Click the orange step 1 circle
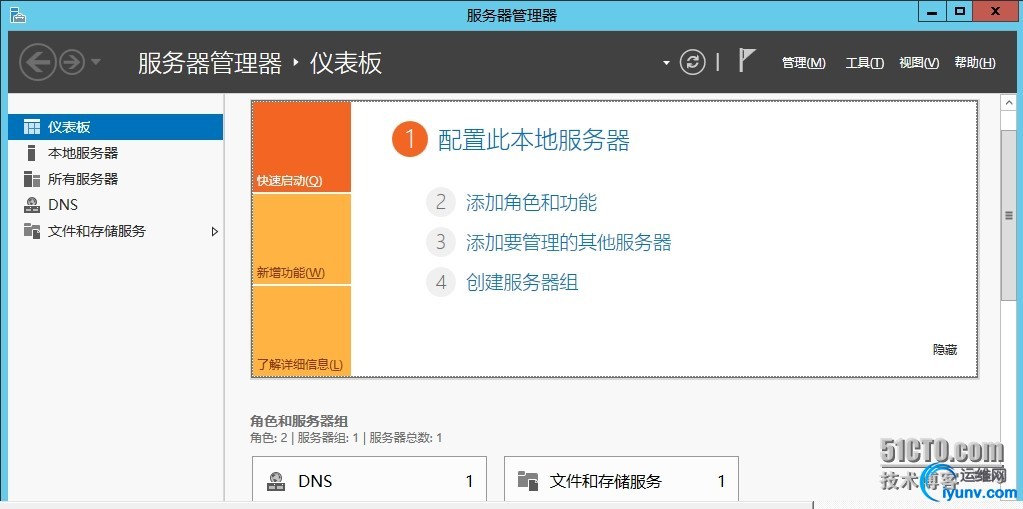The width and height of the screenshot is (1023, 509). tap(409, 140)
